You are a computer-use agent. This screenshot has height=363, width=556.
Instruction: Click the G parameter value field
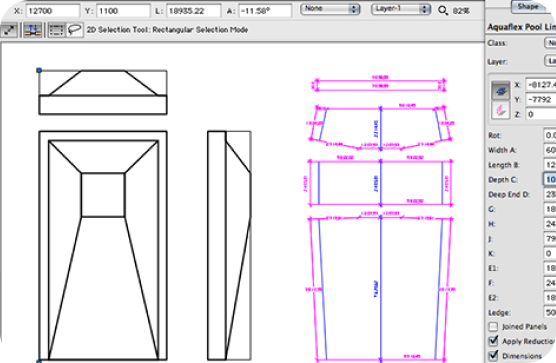(550, 209)
